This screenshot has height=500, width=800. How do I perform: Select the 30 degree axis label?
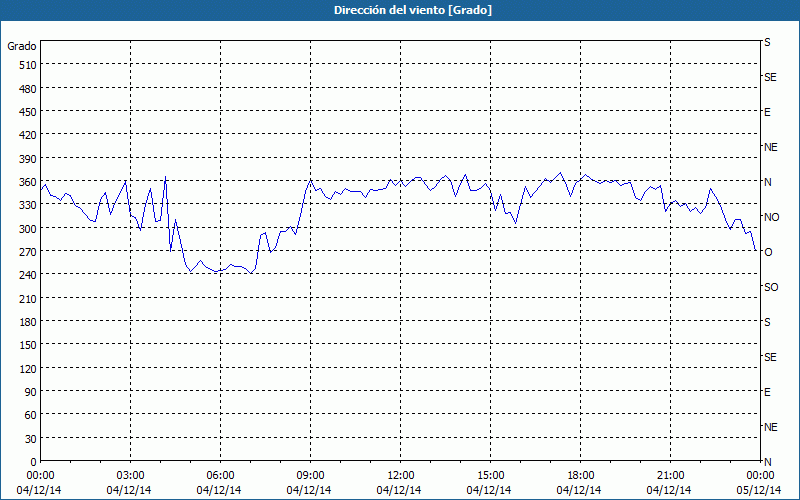(31, 439)
